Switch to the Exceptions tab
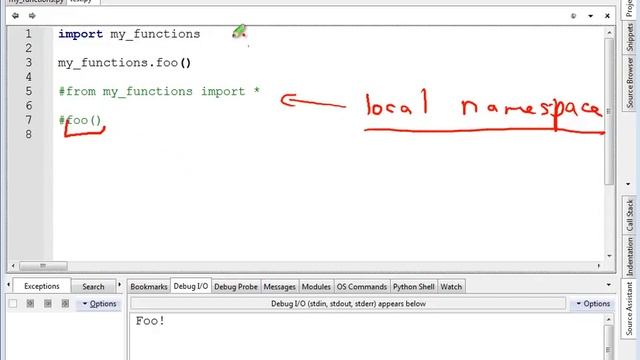The height and width of the screenshot is (360, 640). [x=42, y=286]
